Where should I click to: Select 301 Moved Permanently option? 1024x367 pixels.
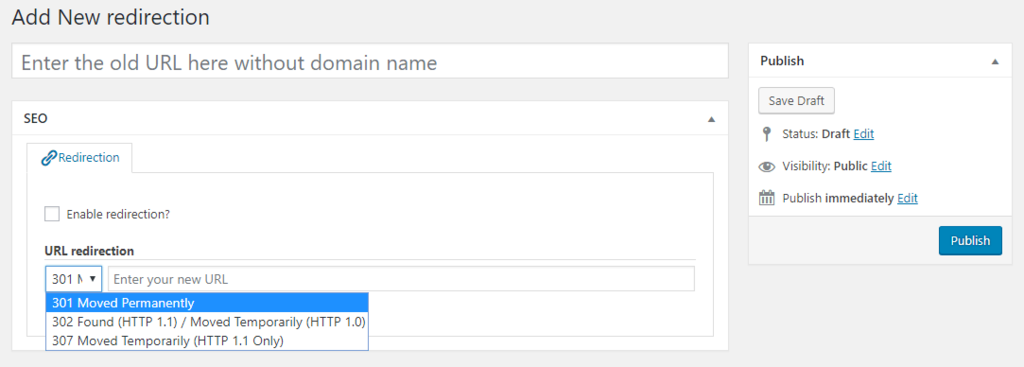coord(207,303)
